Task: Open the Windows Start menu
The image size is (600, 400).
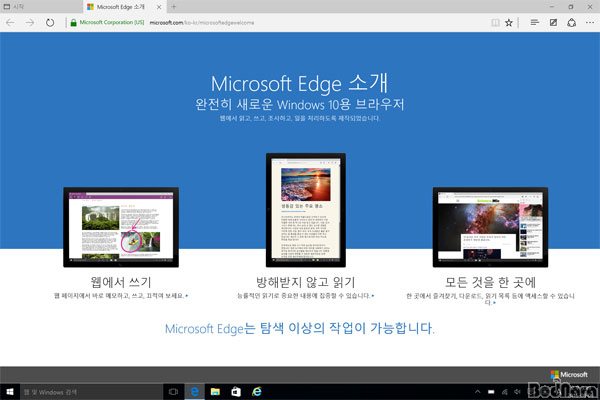Action: tap(10, 392)
